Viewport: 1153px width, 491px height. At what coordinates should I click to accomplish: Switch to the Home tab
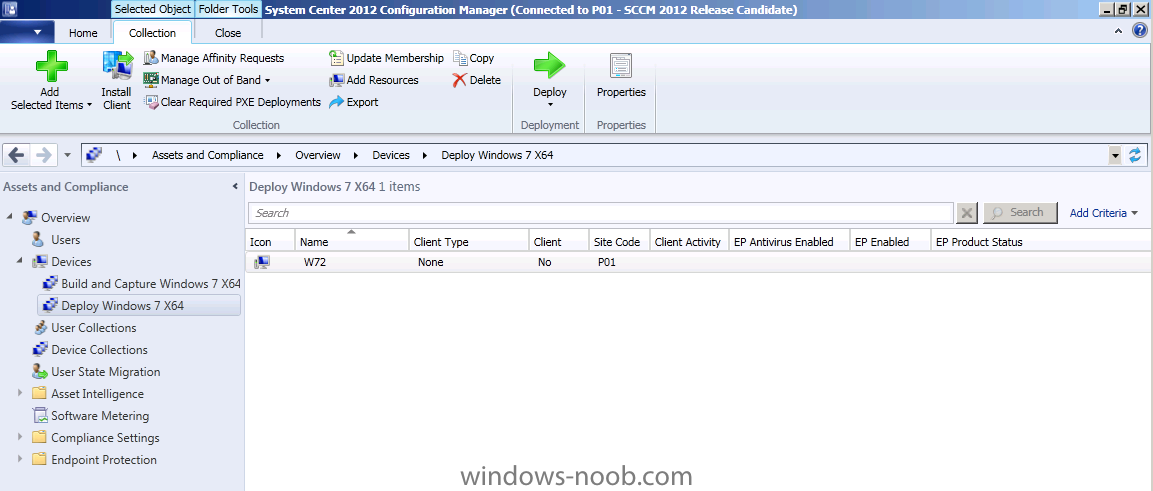(x=83, y=33)
